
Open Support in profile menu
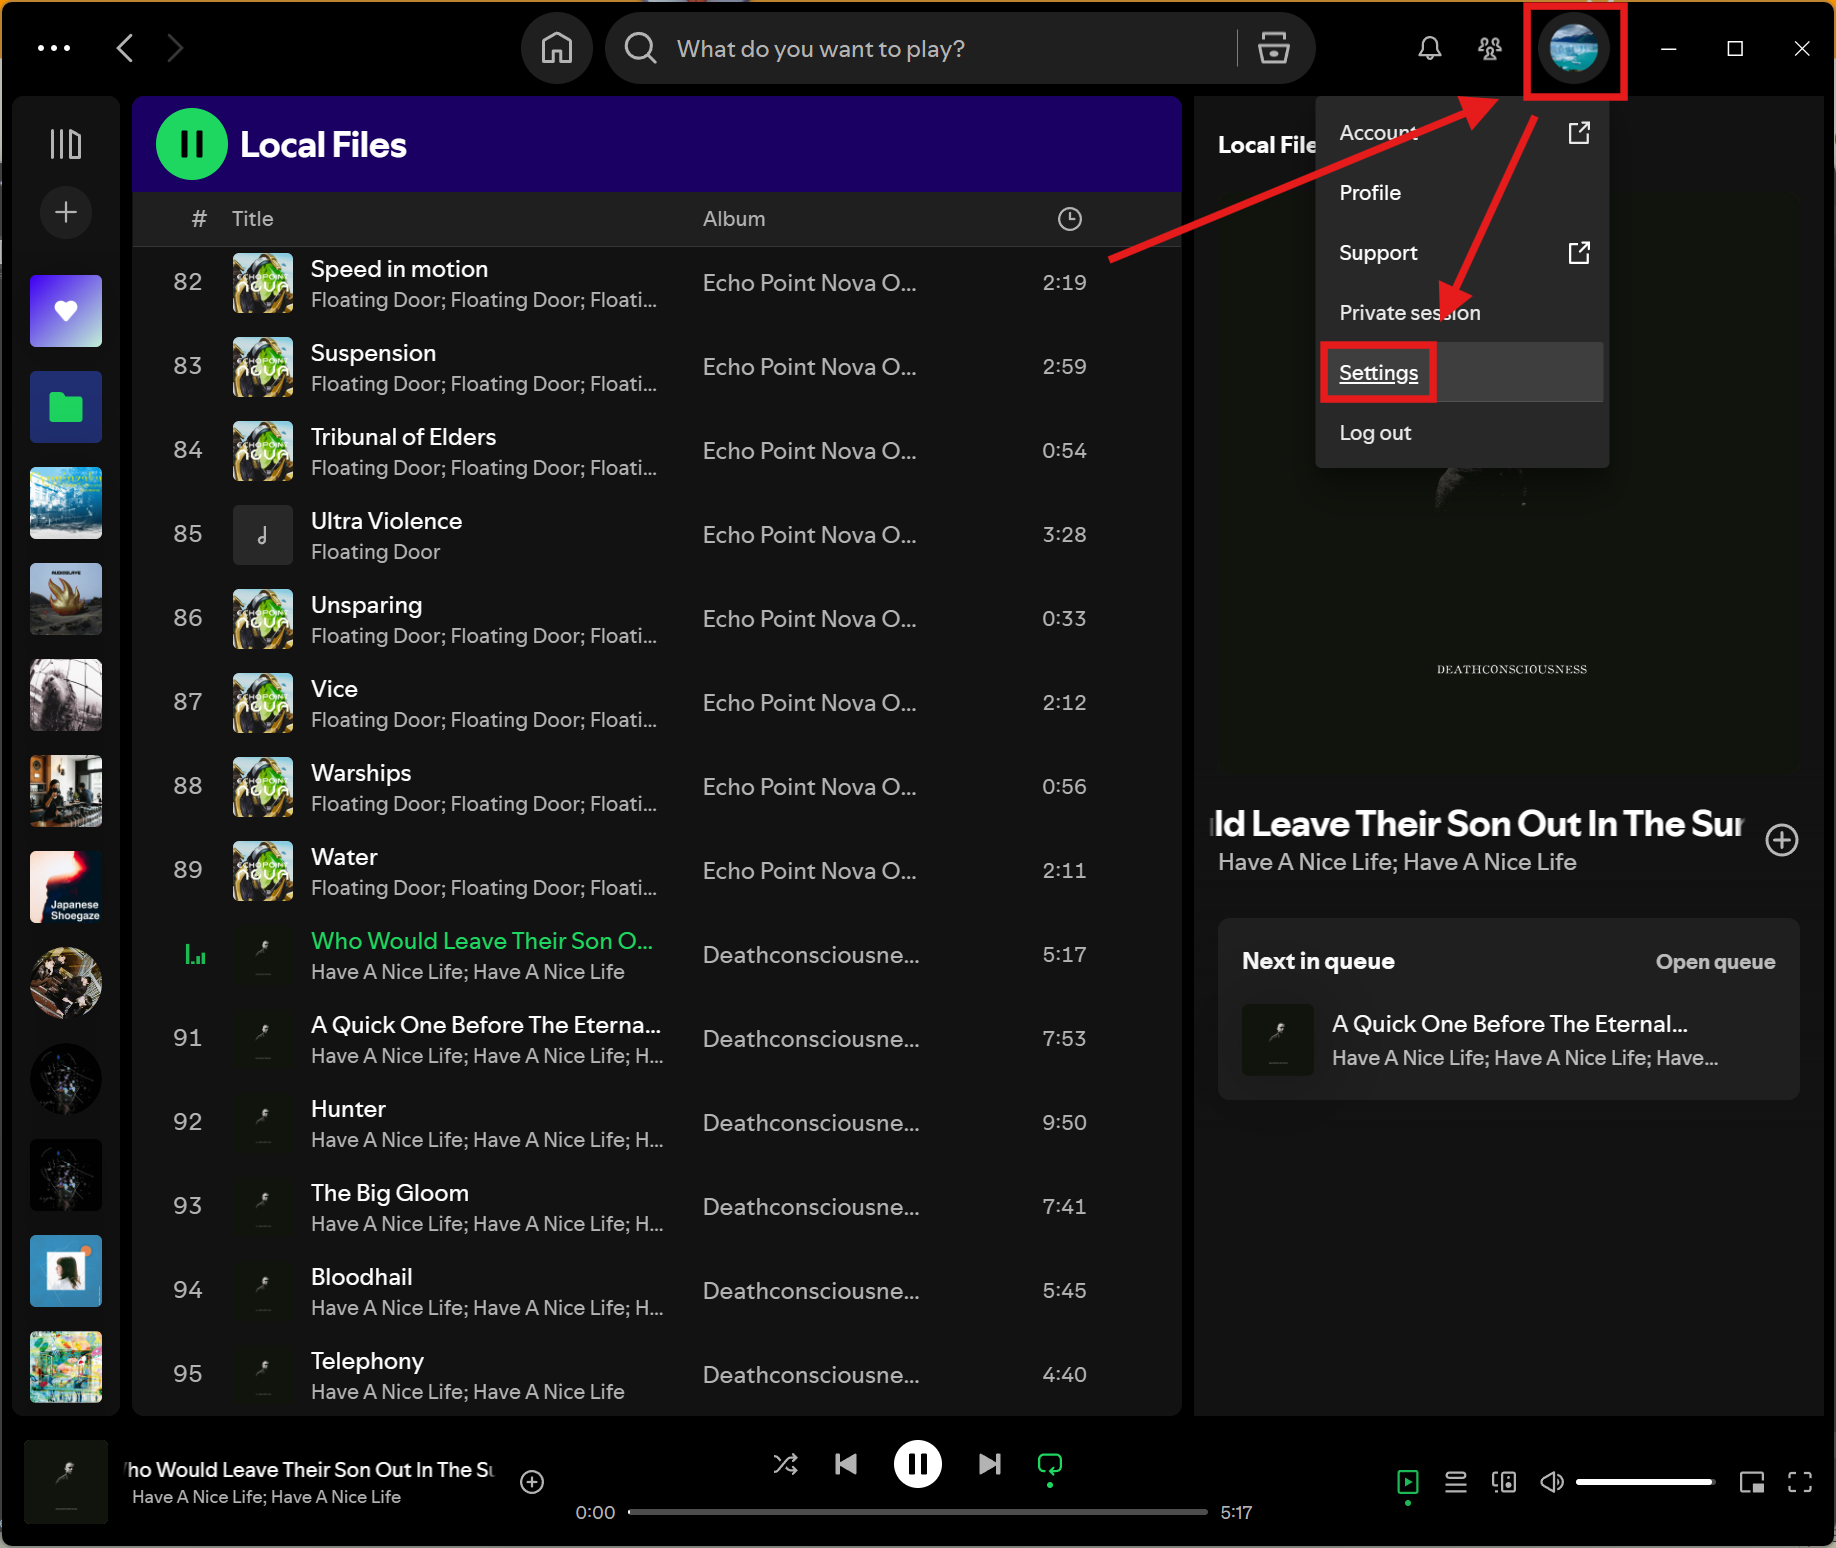tap(1462, 253)
